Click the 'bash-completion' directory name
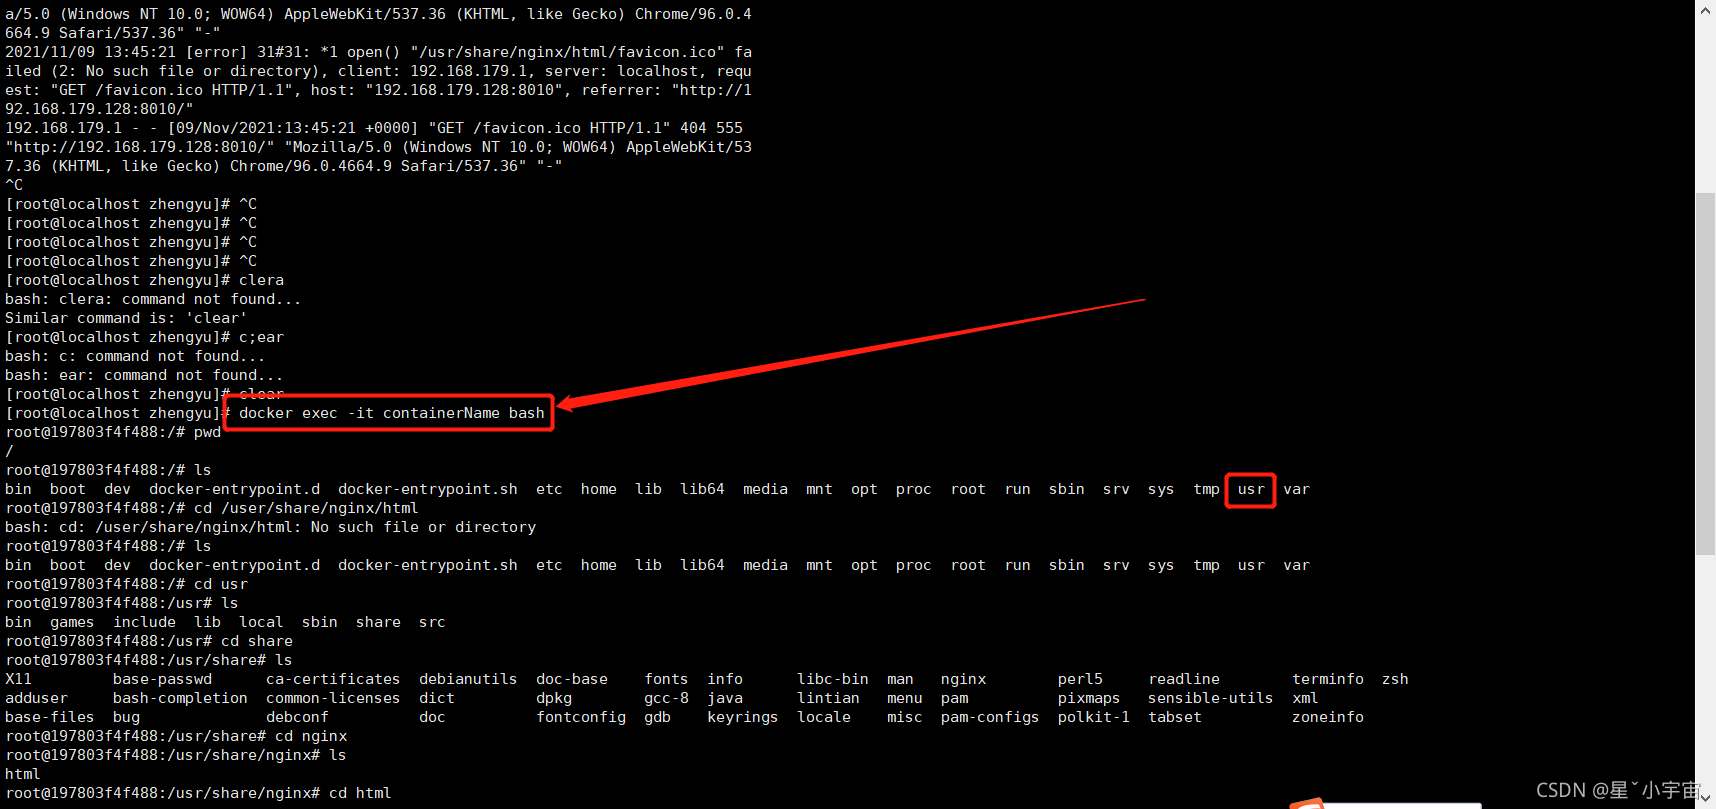1716x809 pixels. click(x=180, y=698)
